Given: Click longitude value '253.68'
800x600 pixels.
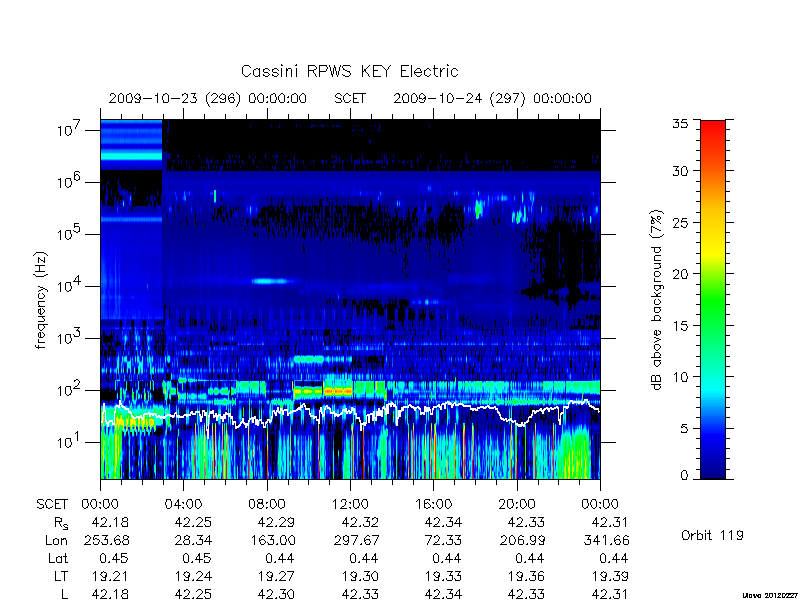Looking at the screenshot, I should pos(107,540).
